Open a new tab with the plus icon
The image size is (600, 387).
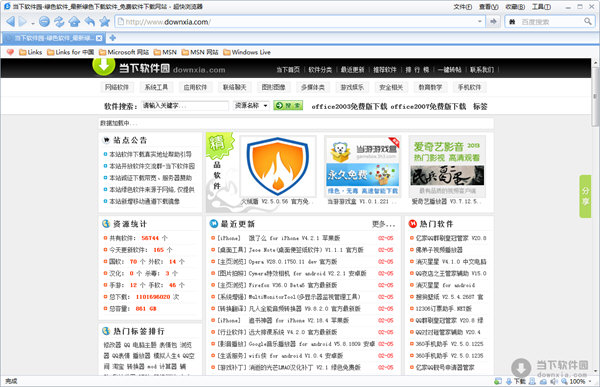click(112, 38)
